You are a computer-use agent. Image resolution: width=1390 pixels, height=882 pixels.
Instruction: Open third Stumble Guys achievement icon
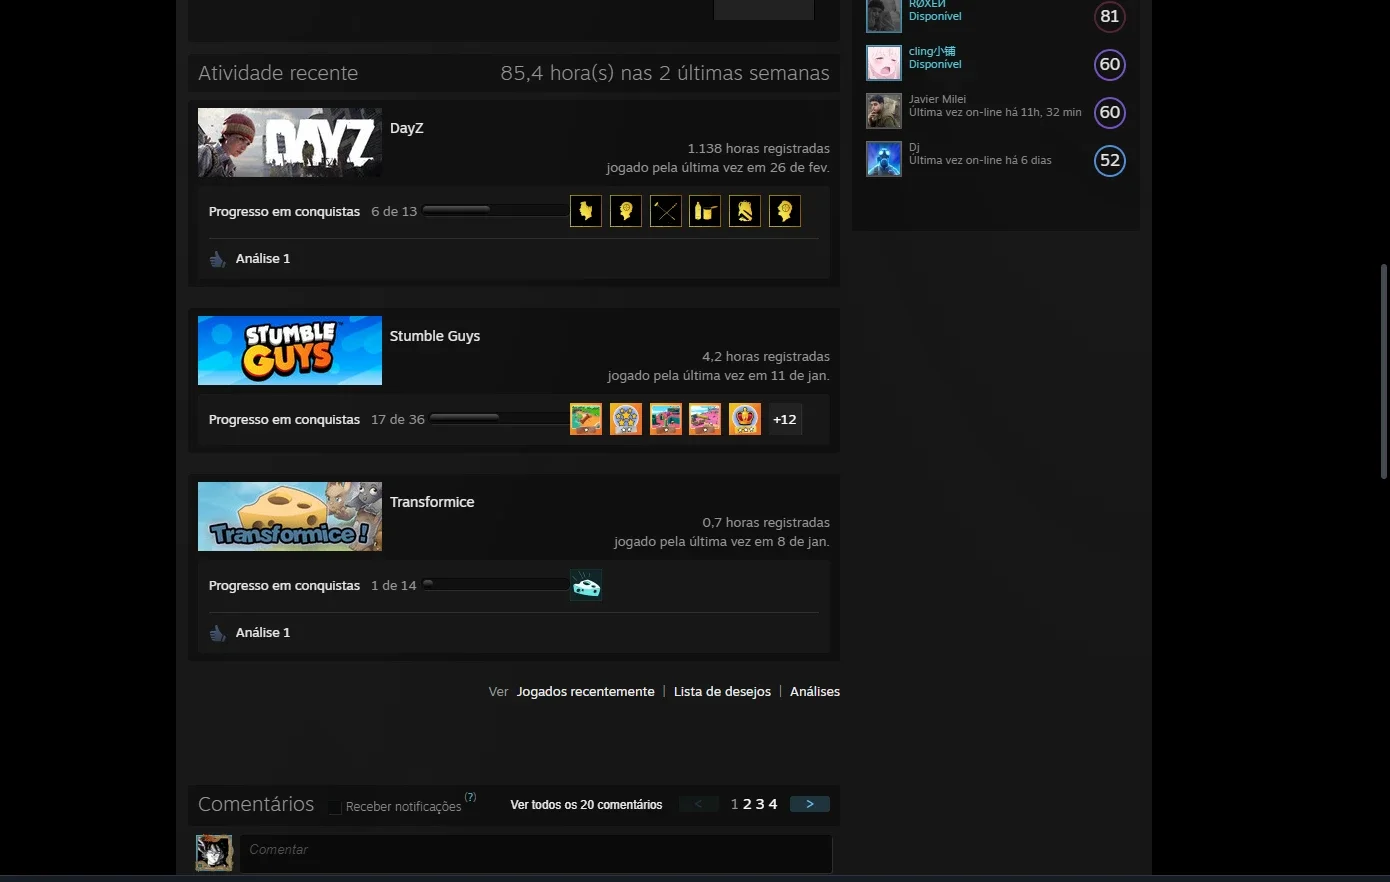point(666,419)
